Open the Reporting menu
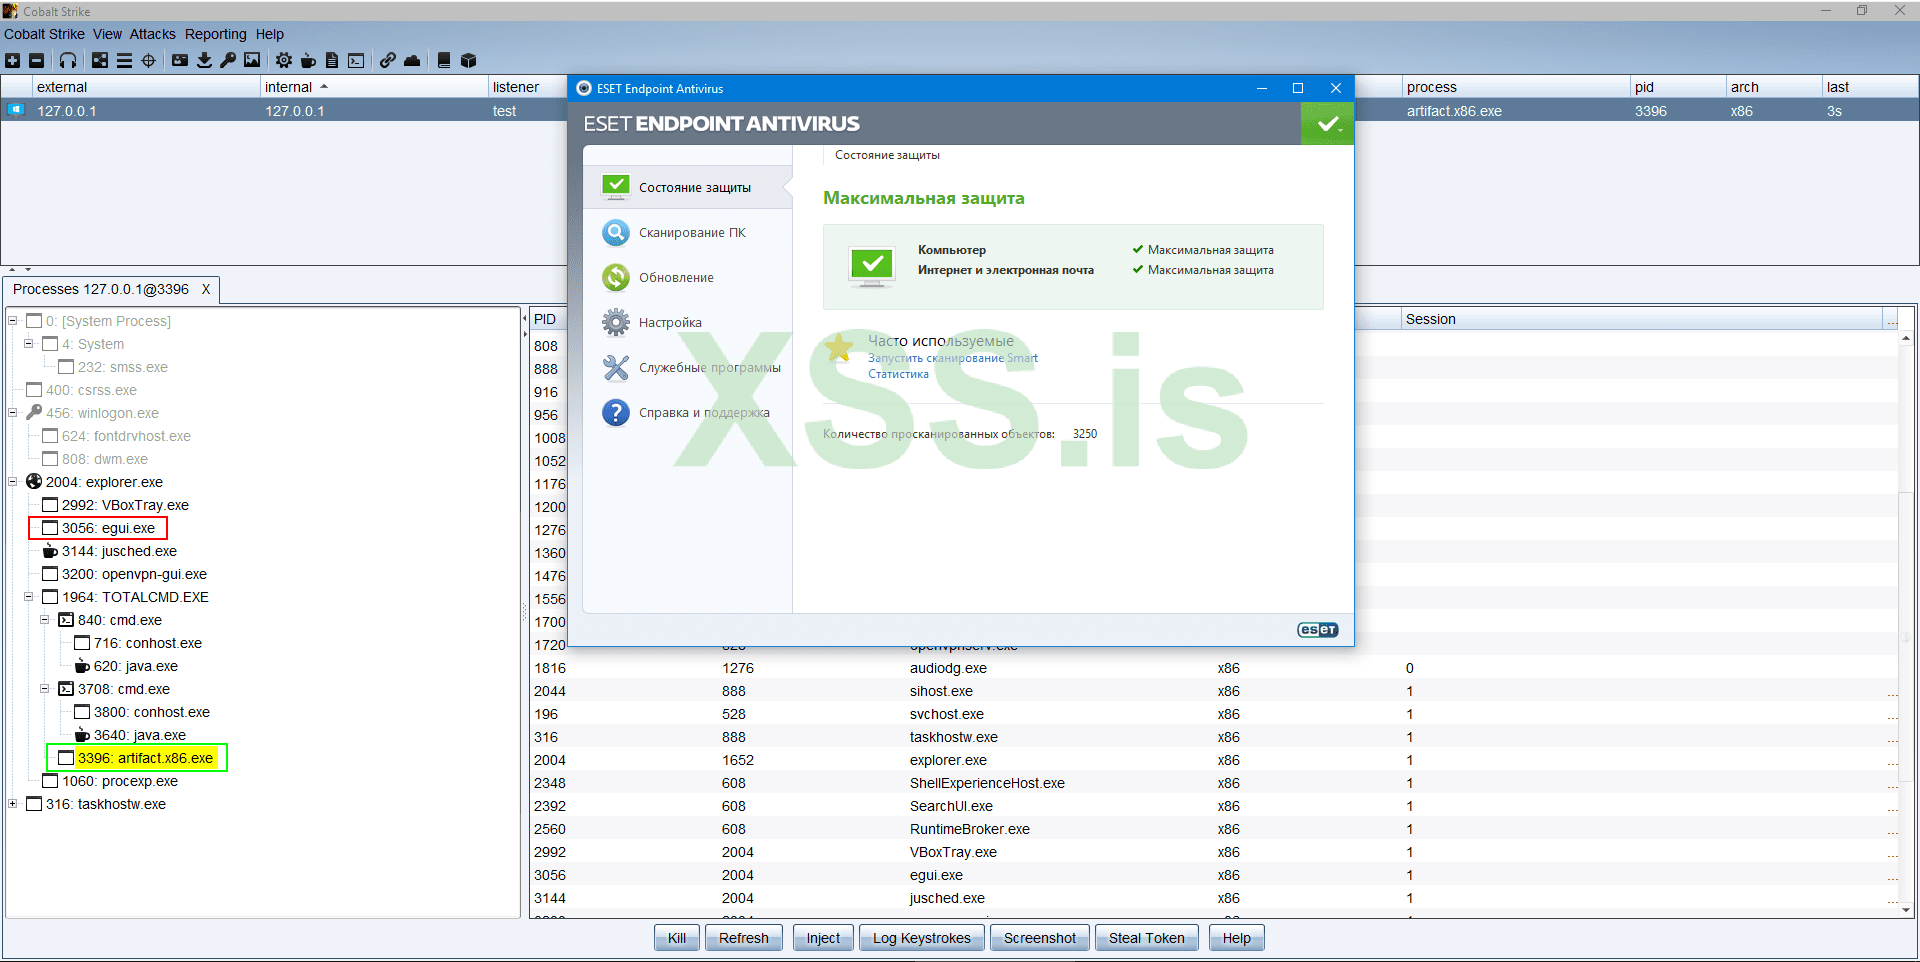Viewport: 1920px width, 962px height. pos(215,34)
